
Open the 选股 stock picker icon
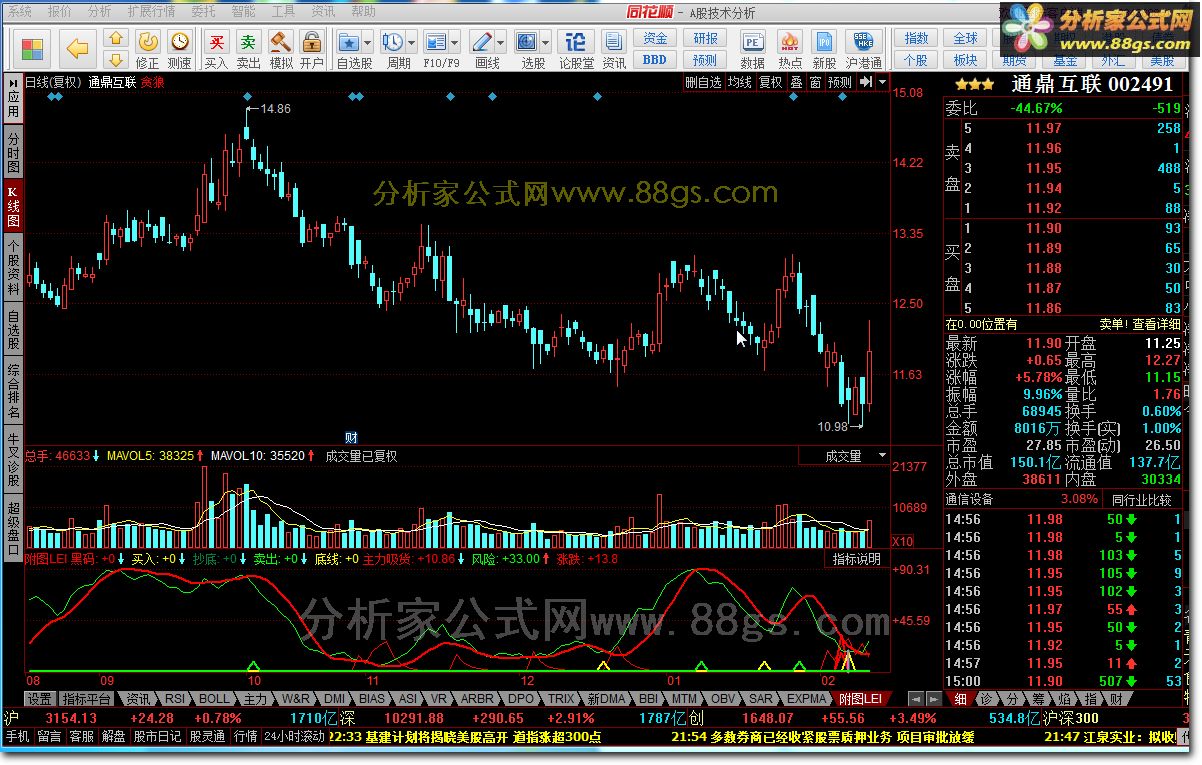(526, 42)
